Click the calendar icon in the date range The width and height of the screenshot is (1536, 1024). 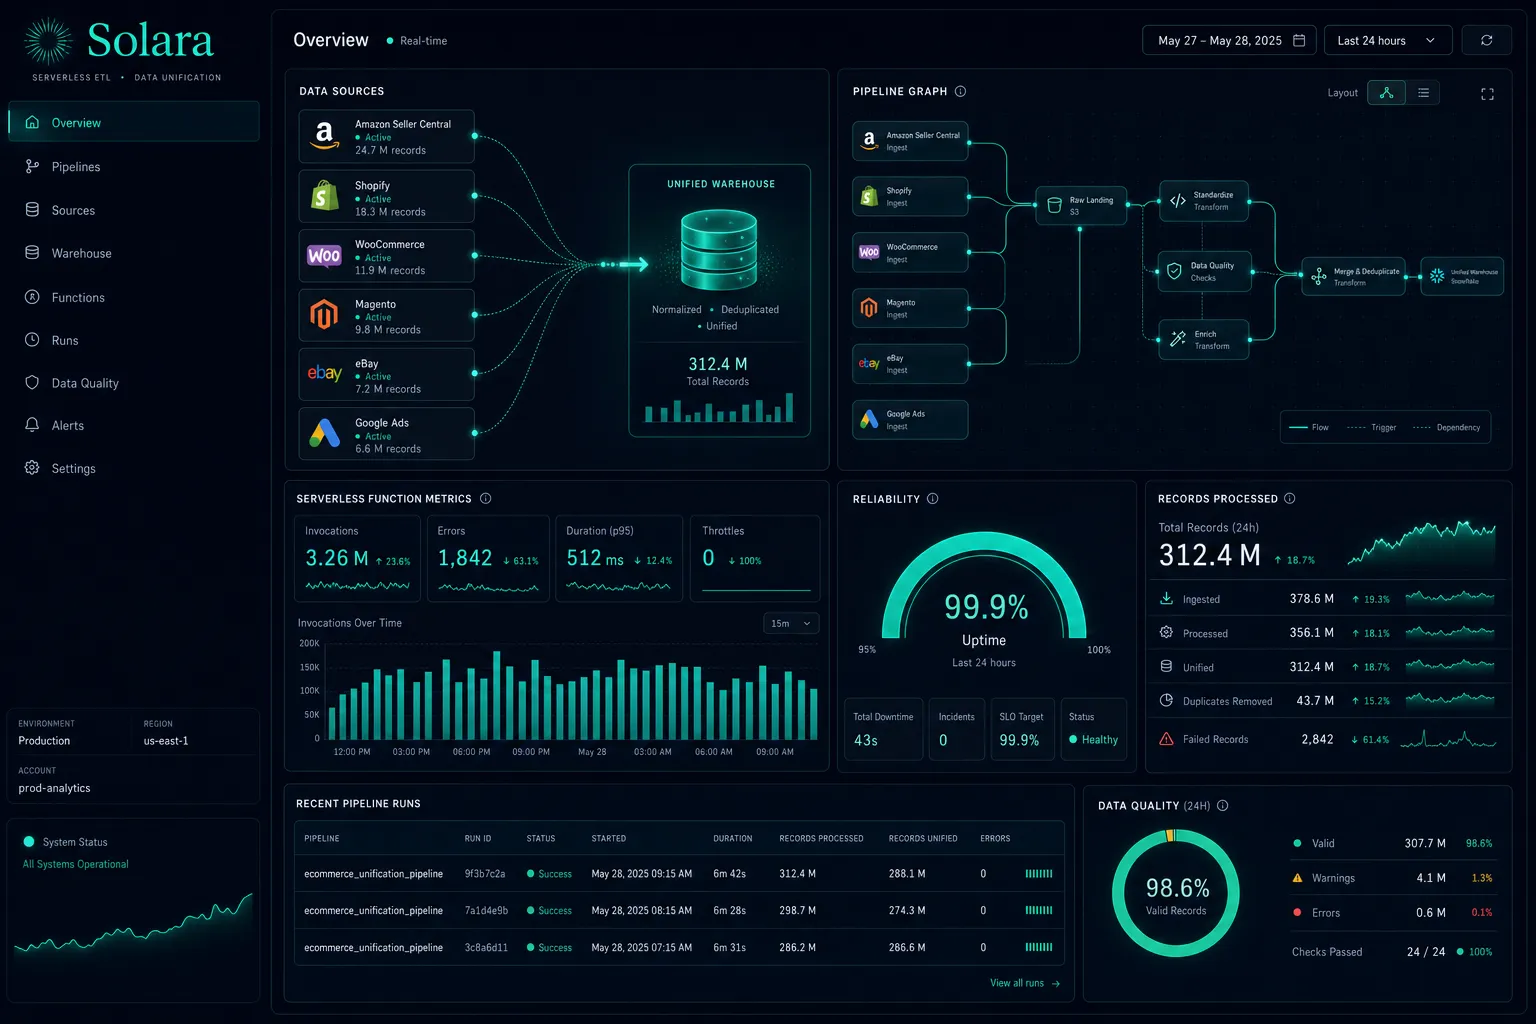(x=1299, y=40)
